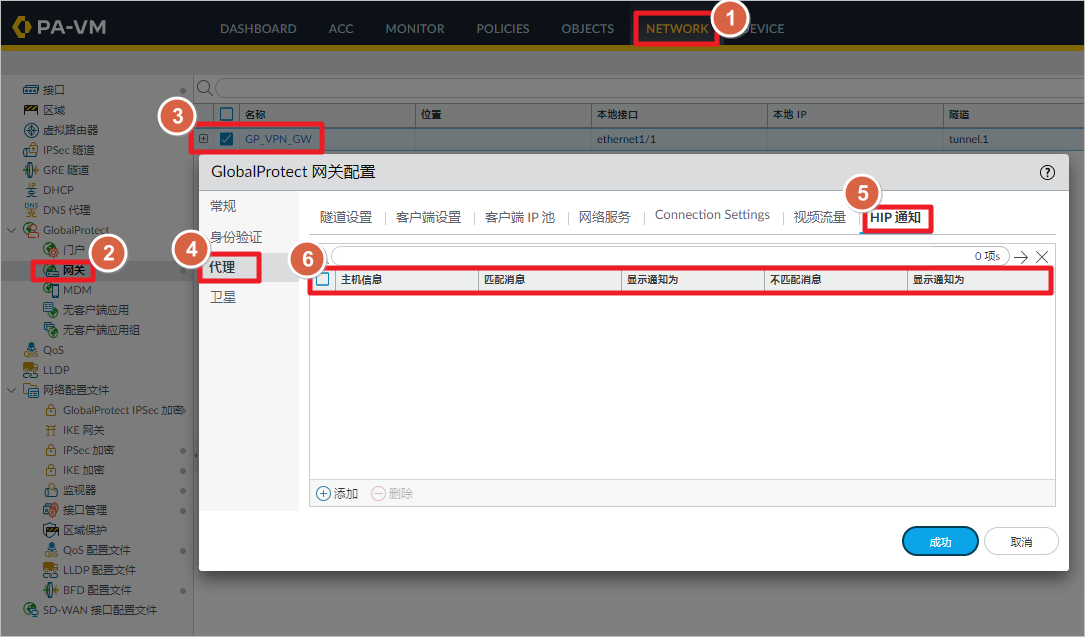
Task: Select the MDM icon
Action: [51, 290]
